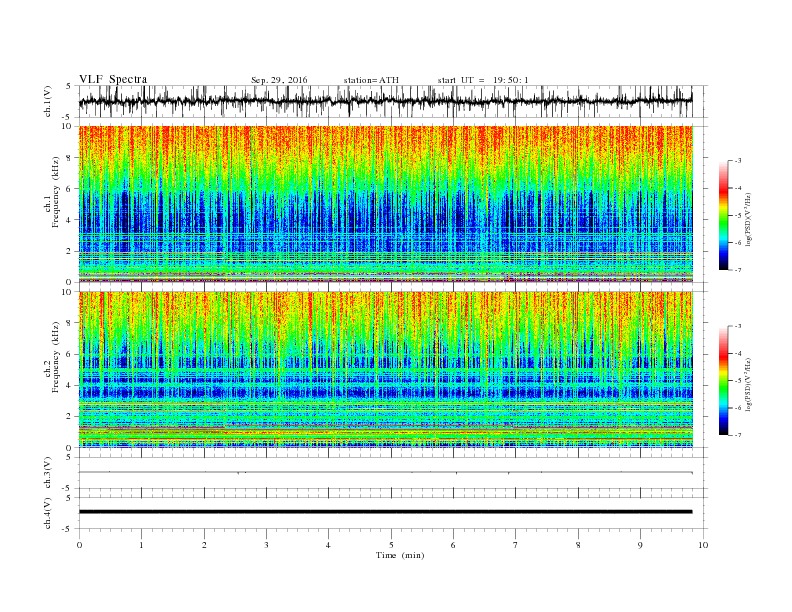The height and width of the screenshot is (612, 792).
Task: Select the "start UT = 19:50:1" header text
Action: pos(483,80)
